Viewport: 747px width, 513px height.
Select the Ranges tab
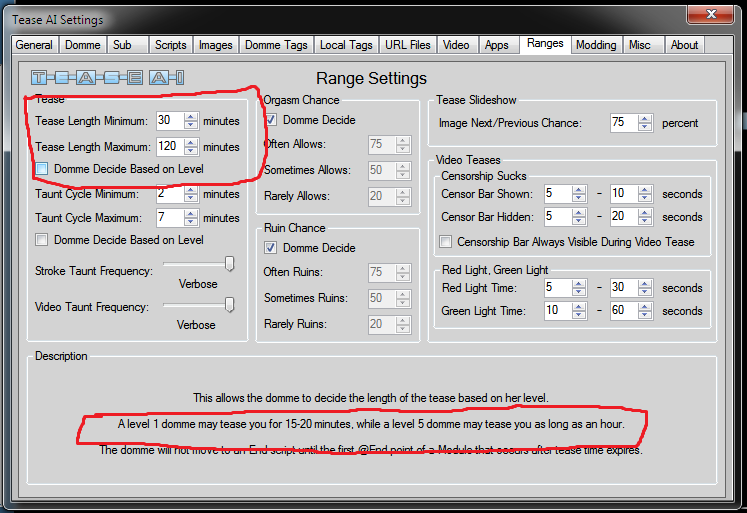click(x=545, y=43)
